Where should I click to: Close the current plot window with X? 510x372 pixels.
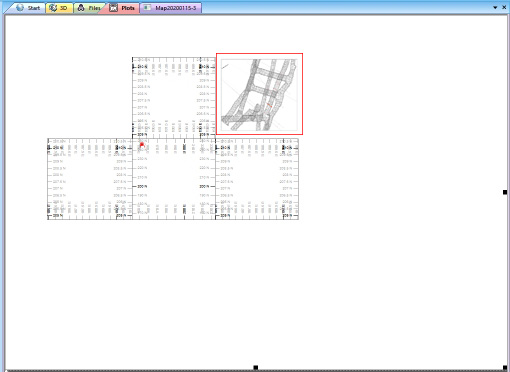pyautogui.click(x=504, y=7)
